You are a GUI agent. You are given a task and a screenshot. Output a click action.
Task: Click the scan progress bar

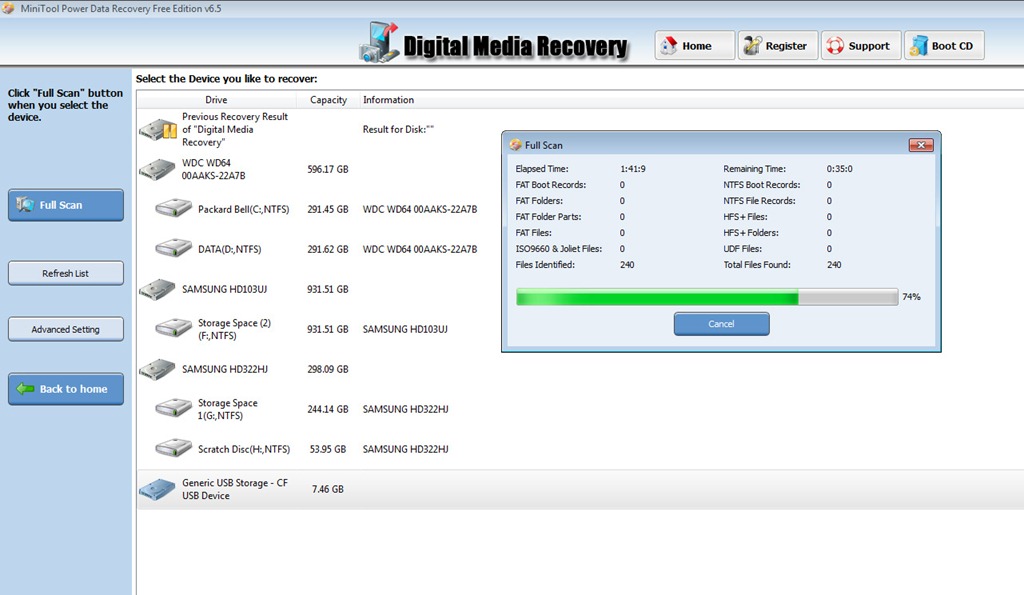(x=707, y=297)
